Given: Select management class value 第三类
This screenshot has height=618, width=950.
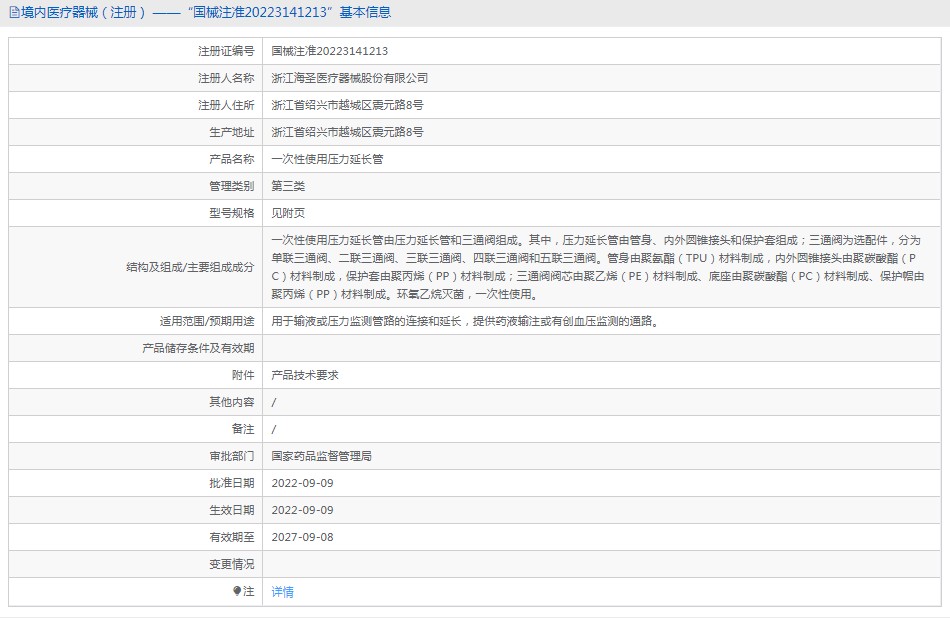Looking at the screenshot, I should (x=288, y=186).
